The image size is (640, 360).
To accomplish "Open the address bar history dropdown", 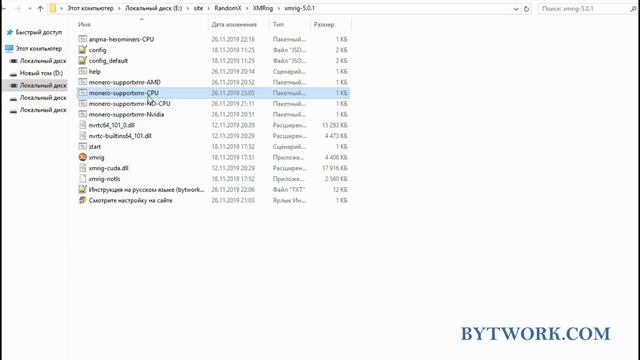I will (x=516, y=9).
